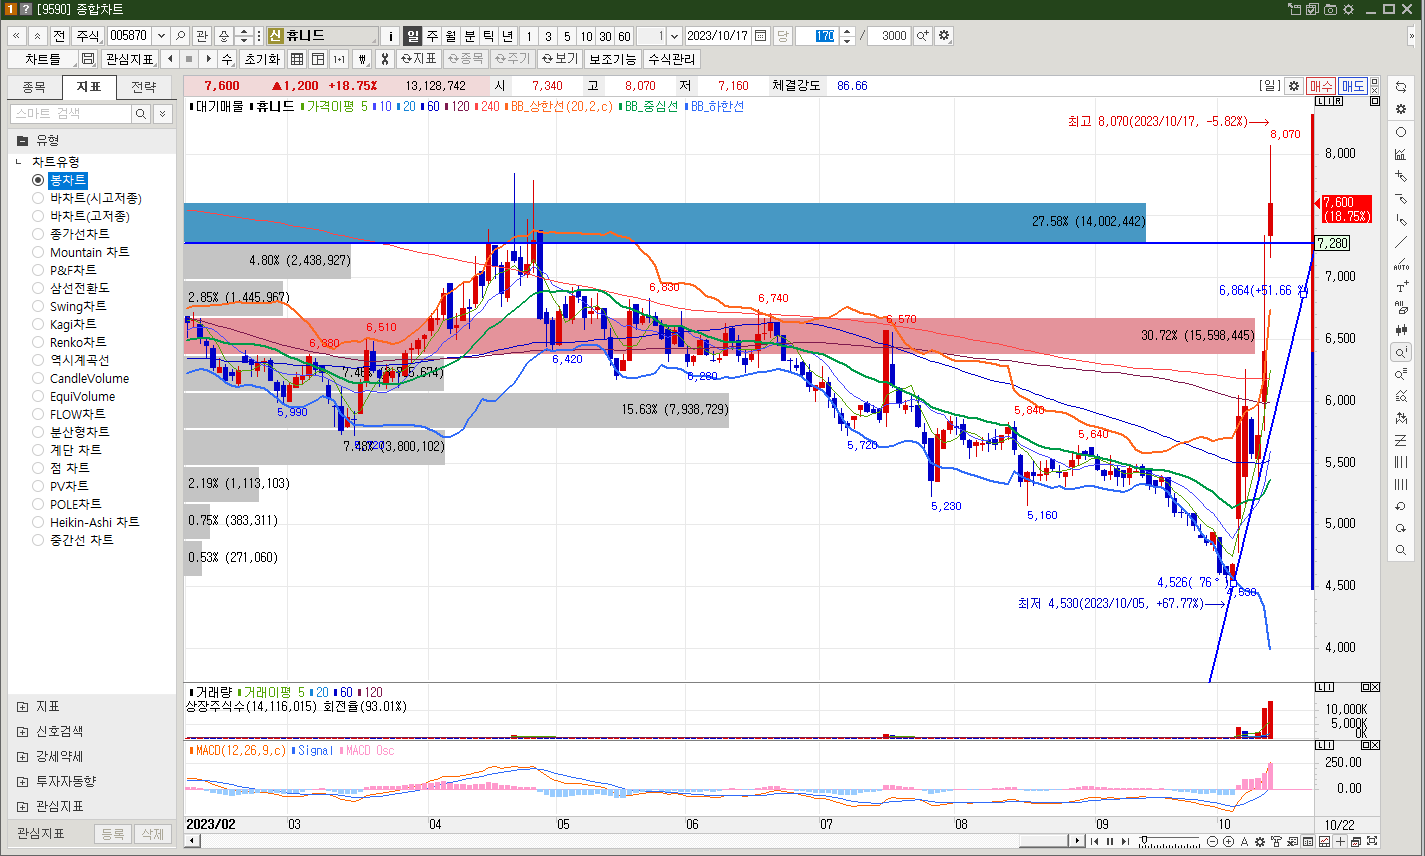Screen dimensions: 1425x856
Task: Select 삼선전환도 radio option
Action: coord(38,288)
